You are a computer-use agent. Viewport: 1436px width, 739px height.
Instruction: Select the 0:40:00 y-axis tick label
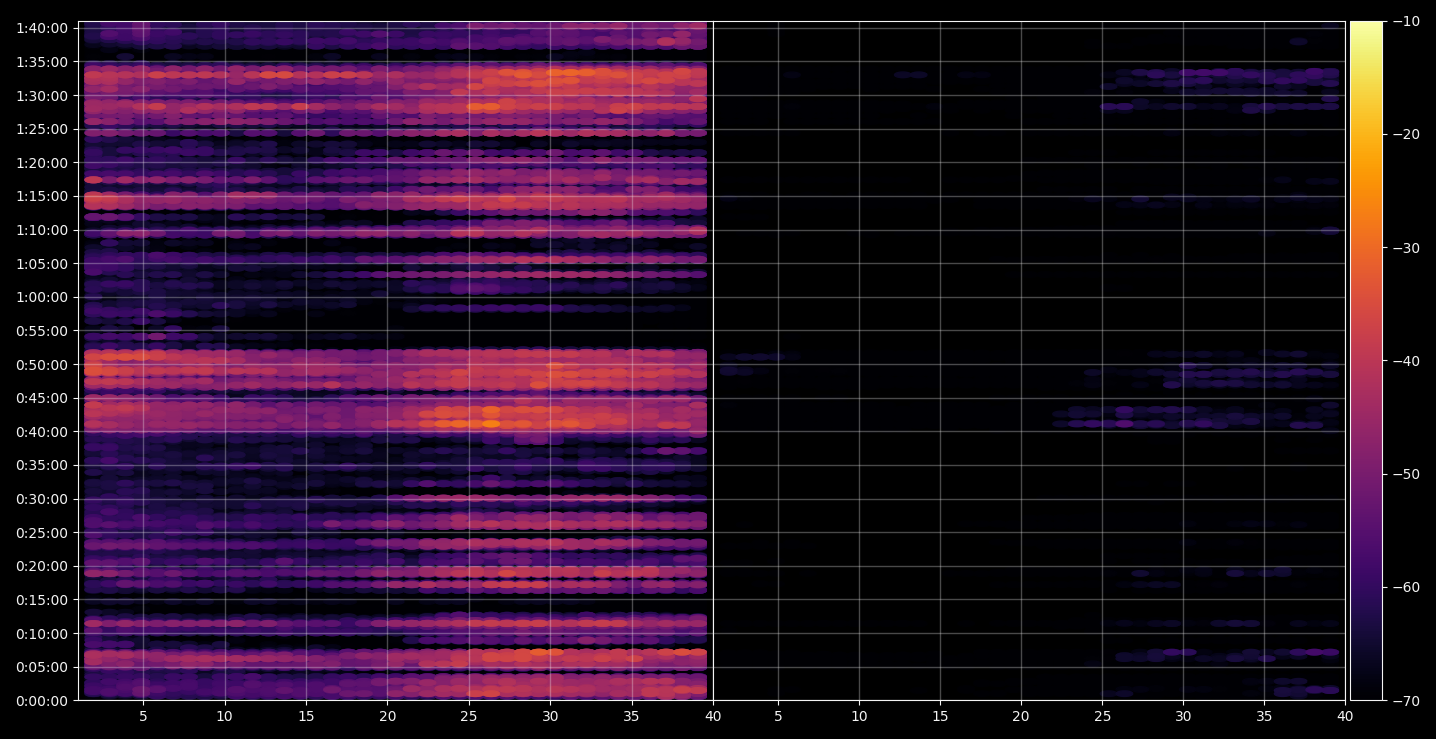pyautogui.click(x=42, y=432)
